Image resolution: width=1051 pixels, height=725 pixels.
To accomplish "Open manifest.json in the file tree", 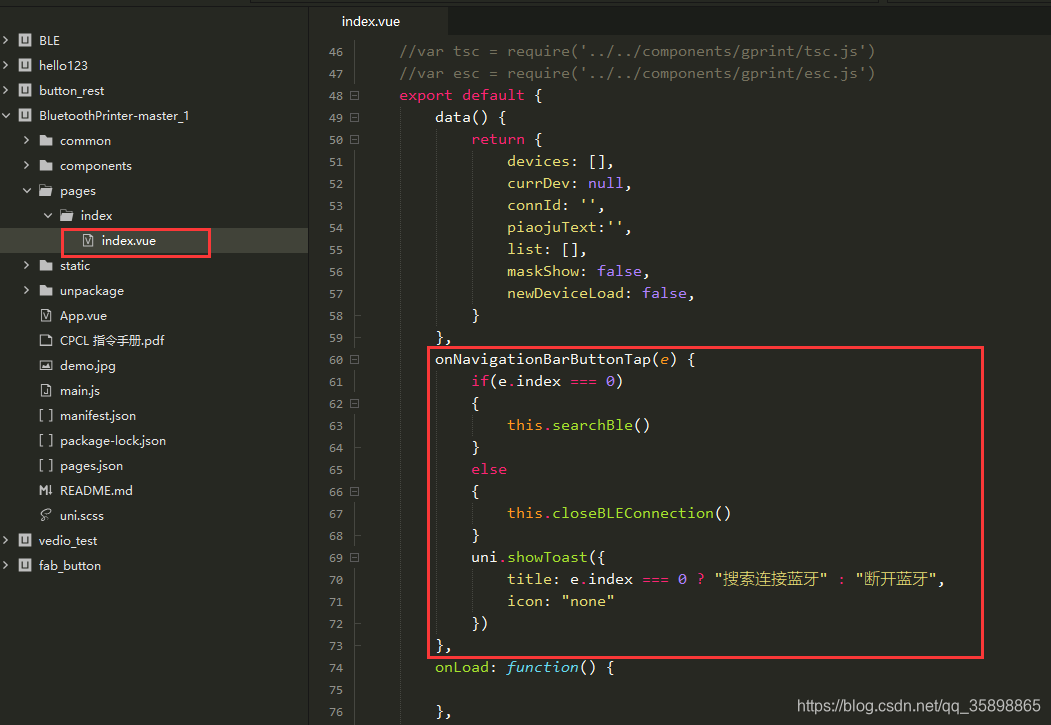I will click(x=98, y=415).
